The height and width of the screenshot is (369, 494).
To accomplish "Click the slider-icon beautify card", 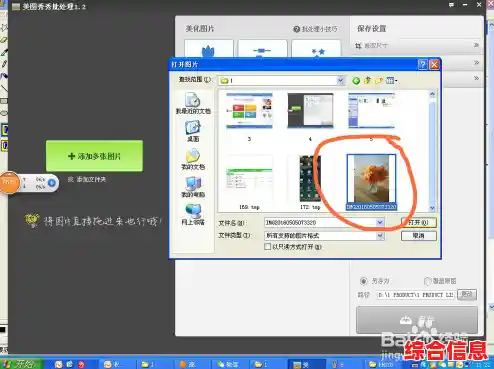I will tap(262, 49).
